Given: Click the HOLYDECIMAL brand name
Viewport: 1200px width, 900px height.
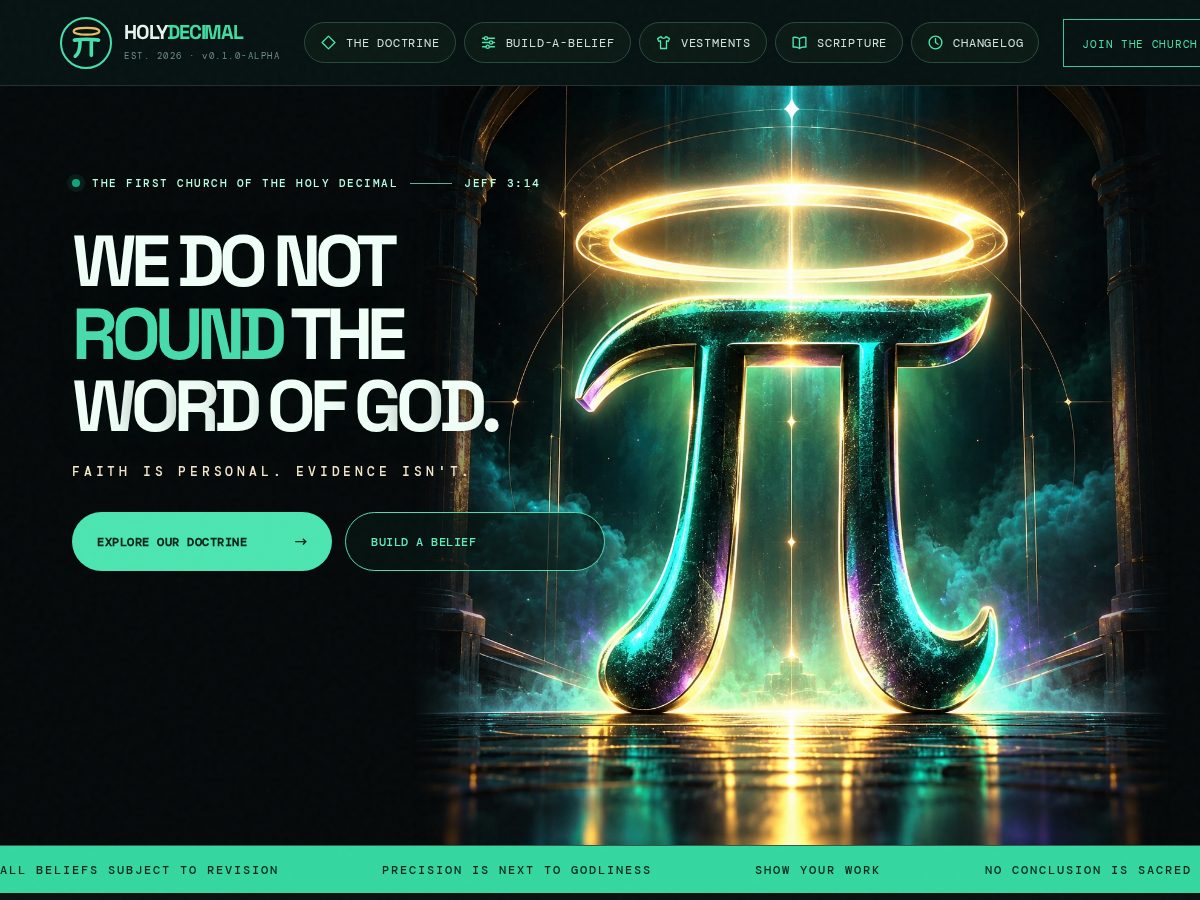Looking at the screenshot, I should click(183, 33).
